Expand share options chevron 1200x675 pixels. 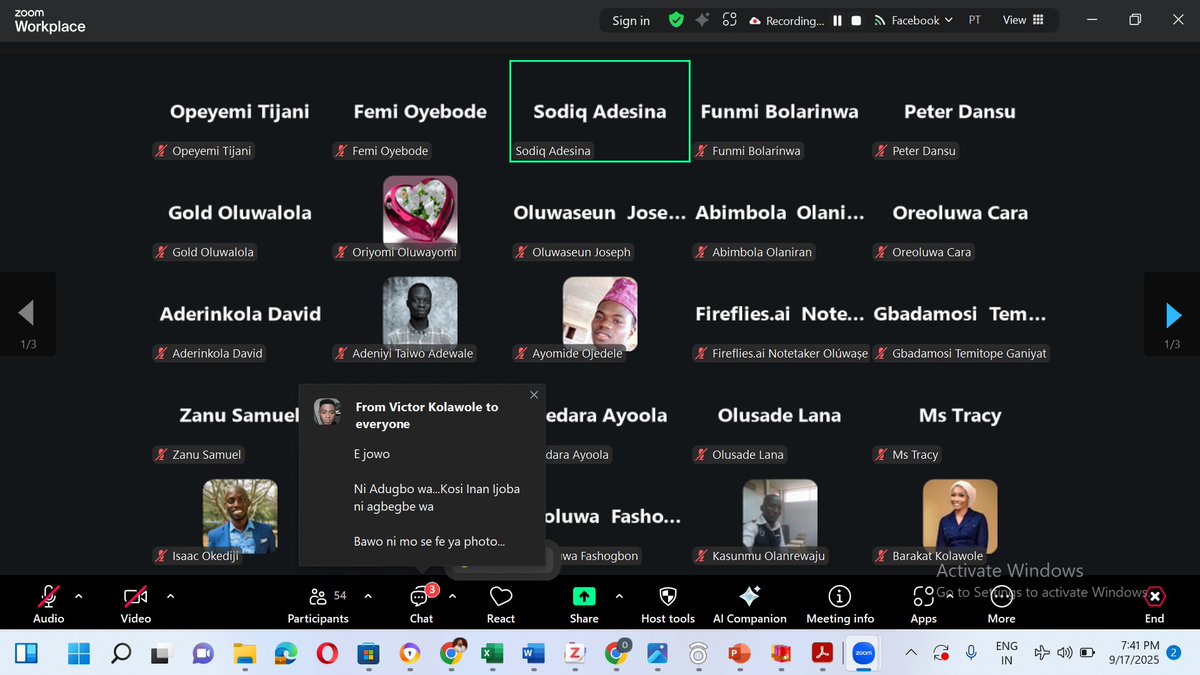[x=618, y=596]
